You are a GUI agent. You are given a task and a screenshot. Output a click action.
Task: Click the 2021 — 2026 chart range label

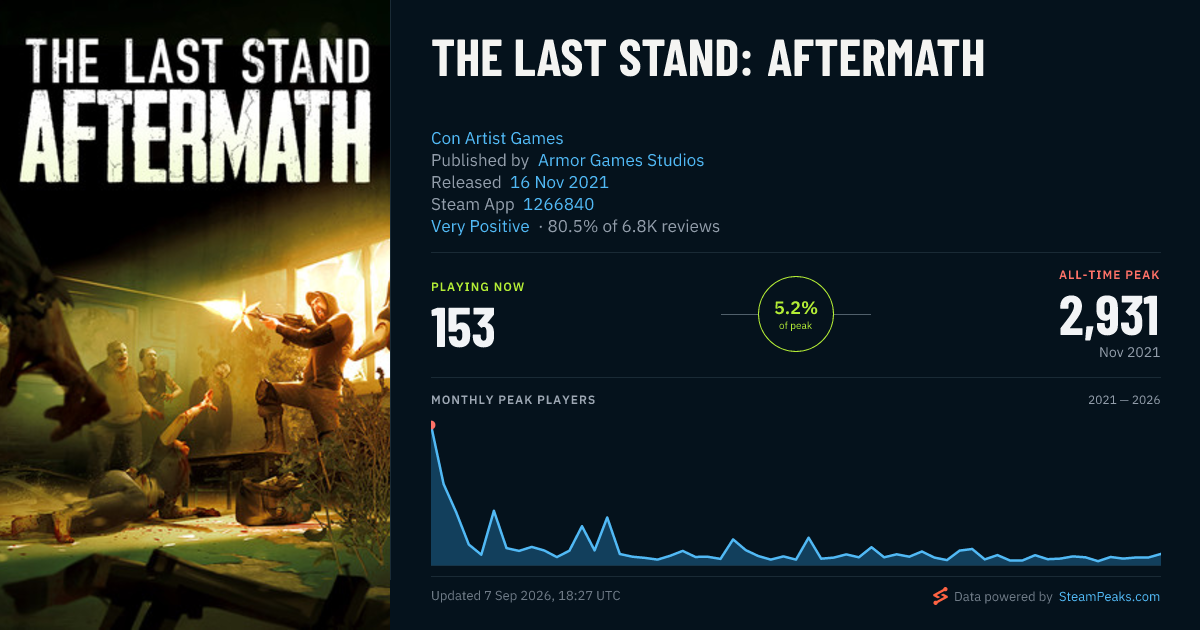1124,400
